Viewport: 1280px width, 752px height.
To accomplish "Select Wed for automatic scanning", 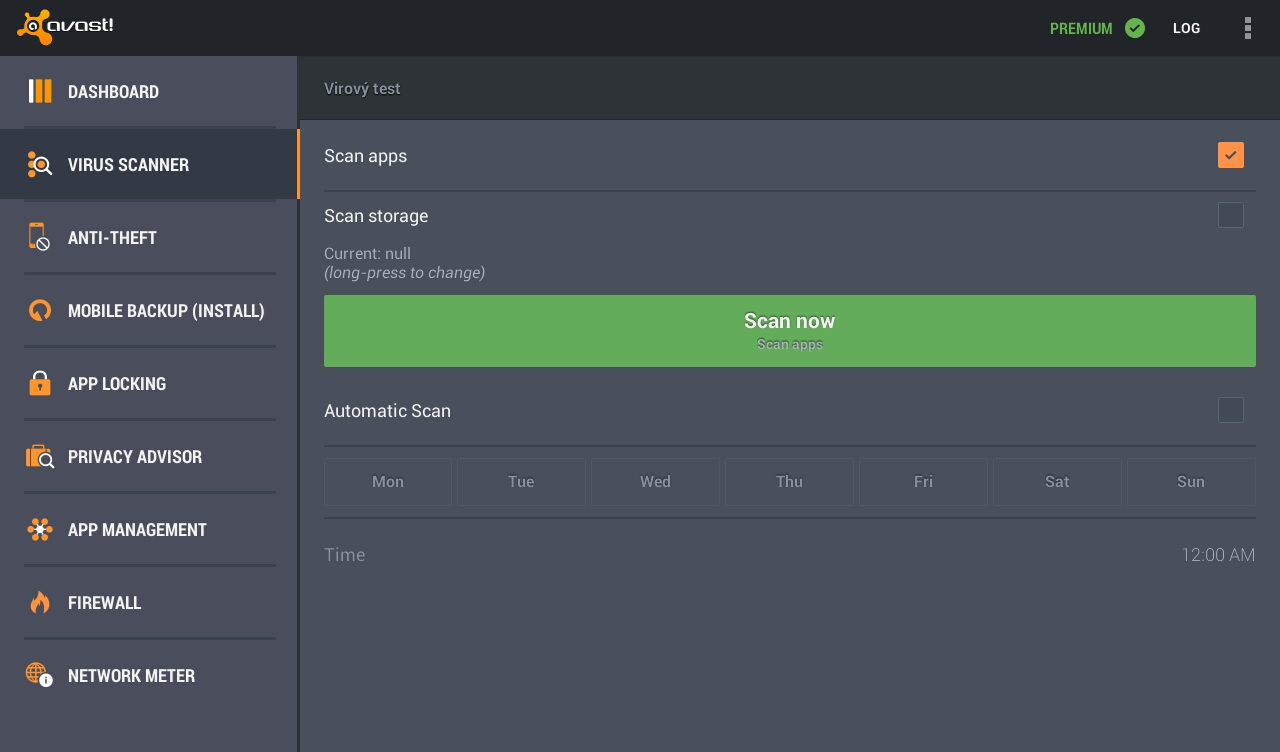I will pos(655,481).
